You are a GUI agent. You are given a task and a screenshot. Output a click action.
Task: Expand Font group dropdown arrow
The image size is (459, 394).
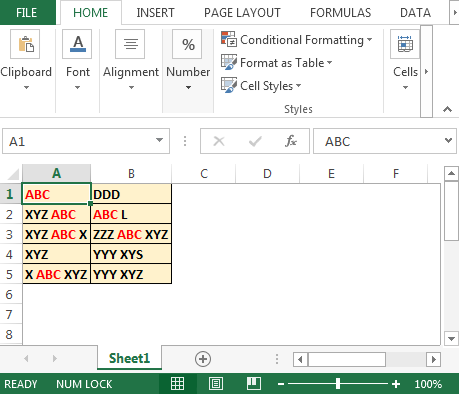77,87
